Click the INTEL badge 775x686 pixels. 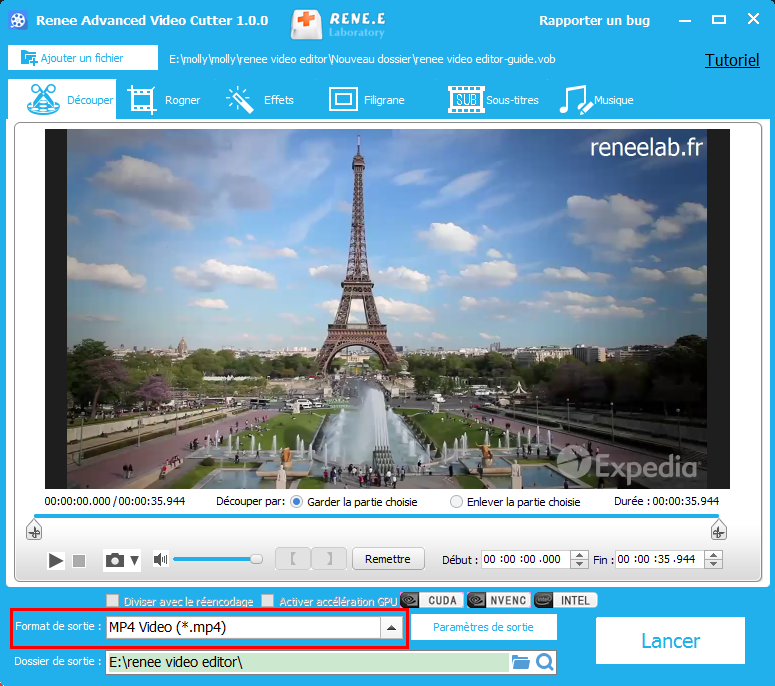click(566, 600)
